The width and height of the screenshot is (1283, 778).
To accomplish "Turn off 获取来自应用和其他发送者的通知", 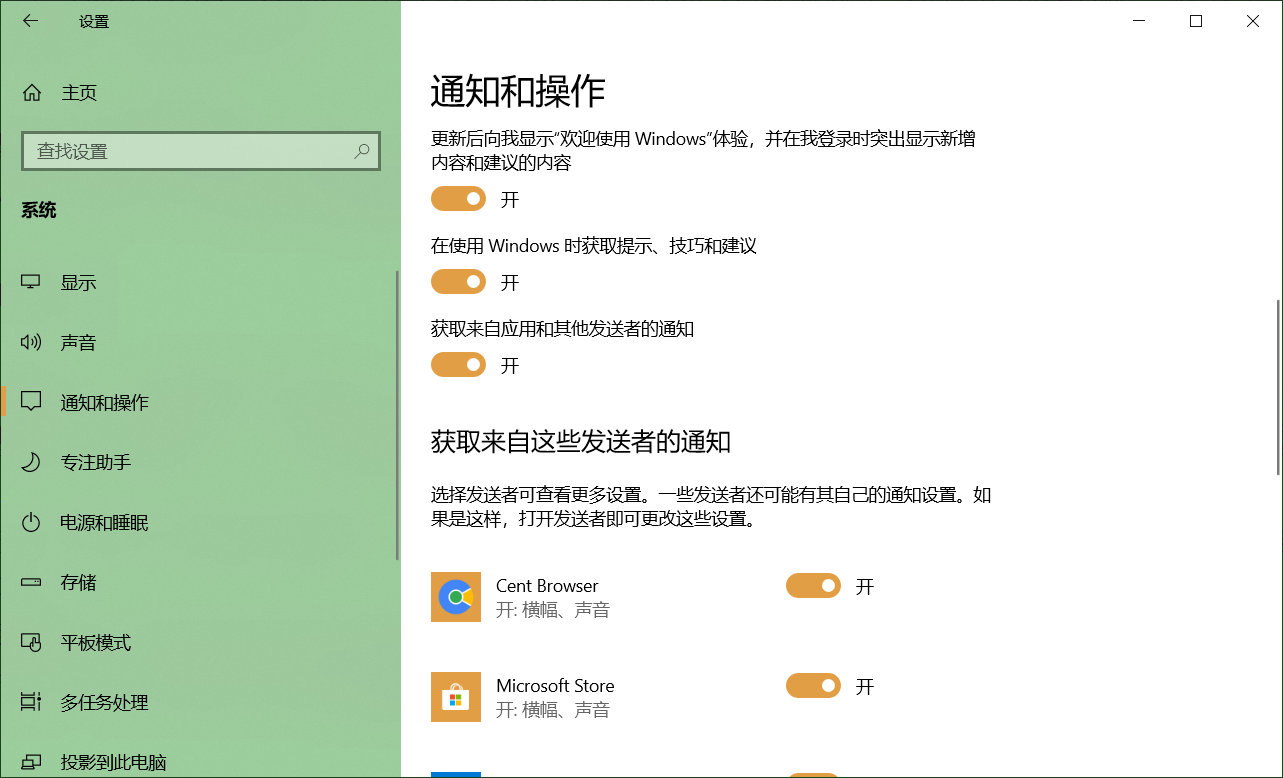I will tap(458, 364).
